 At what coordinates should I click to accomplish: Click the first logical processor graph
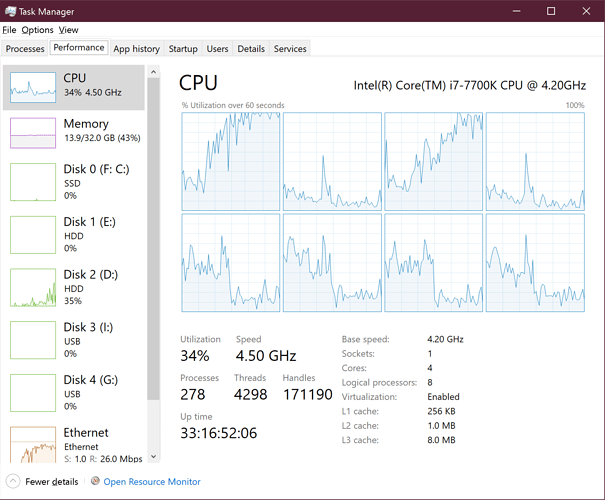pyautogui.click(x=230, y=159)
